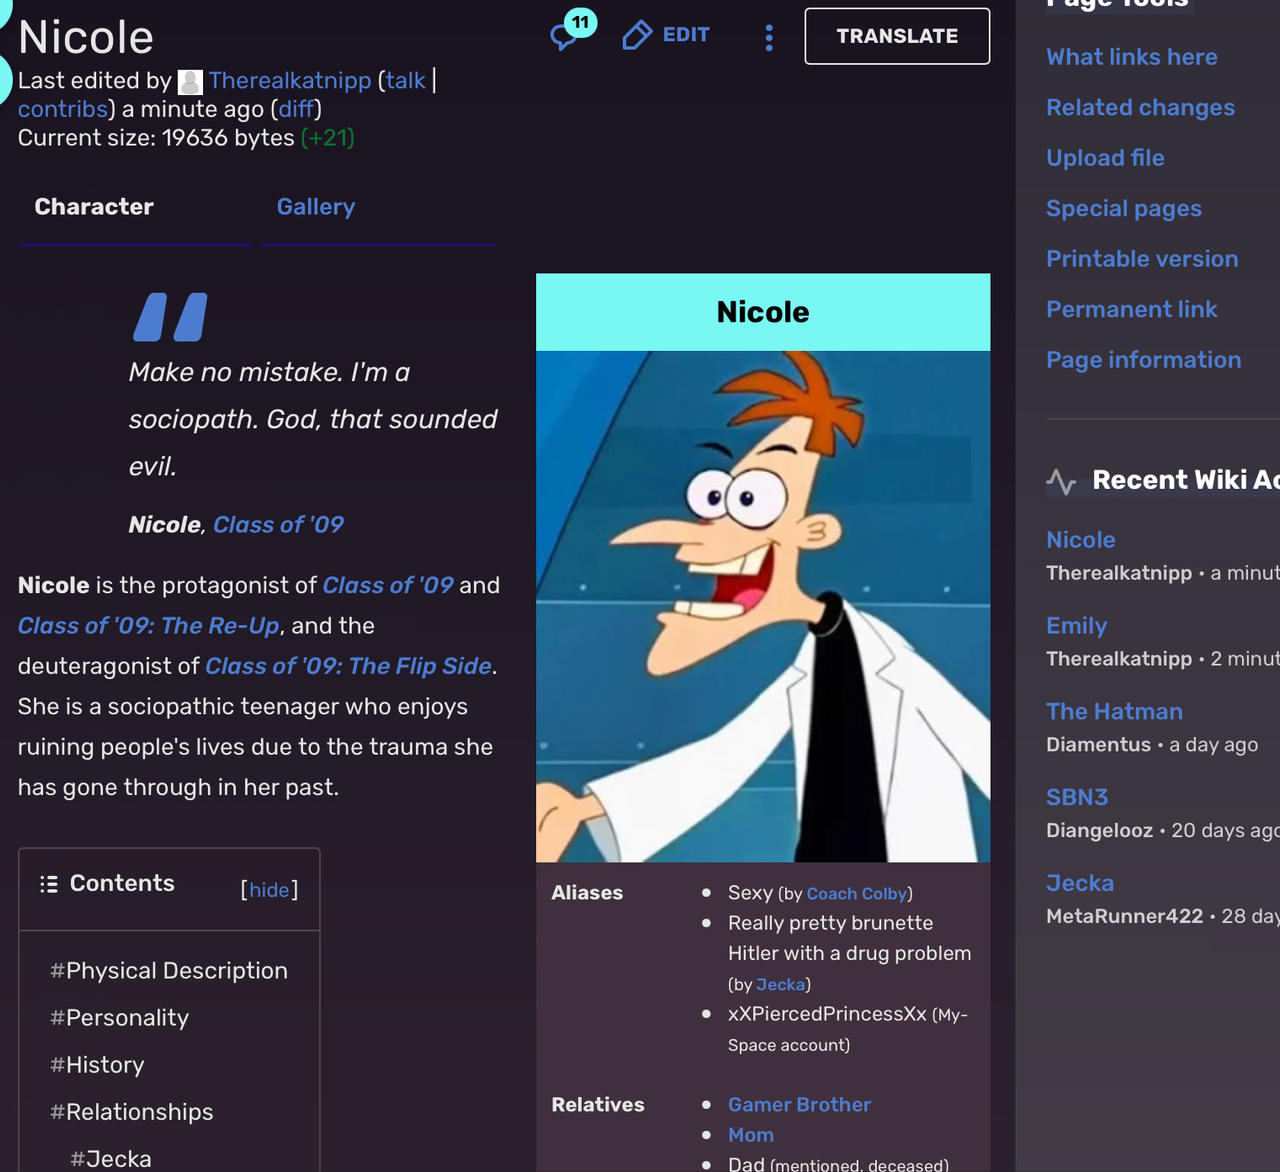Open Printable version
The image size is (1280, 1172).
click(x=1142, y=259)
